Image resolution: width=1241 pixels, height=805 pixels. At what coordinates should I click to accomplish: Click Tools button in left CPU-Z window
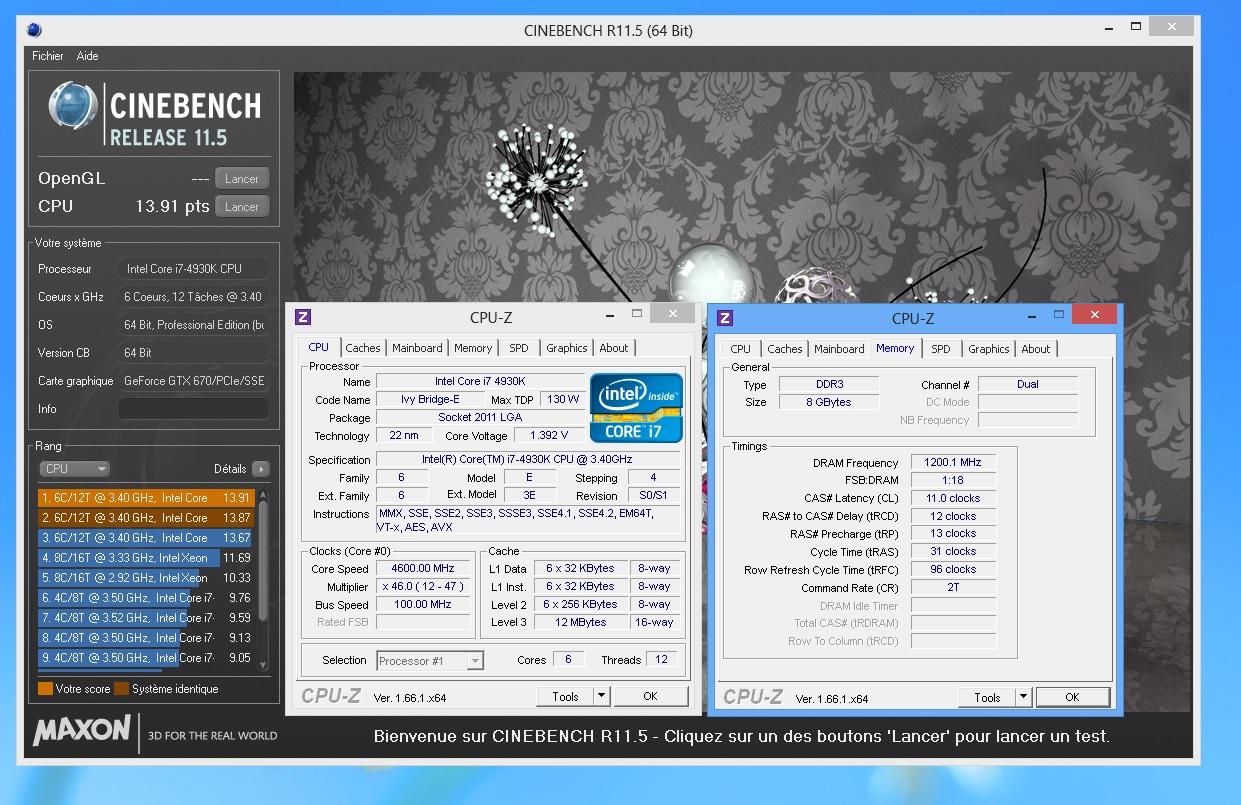(565, 696)
